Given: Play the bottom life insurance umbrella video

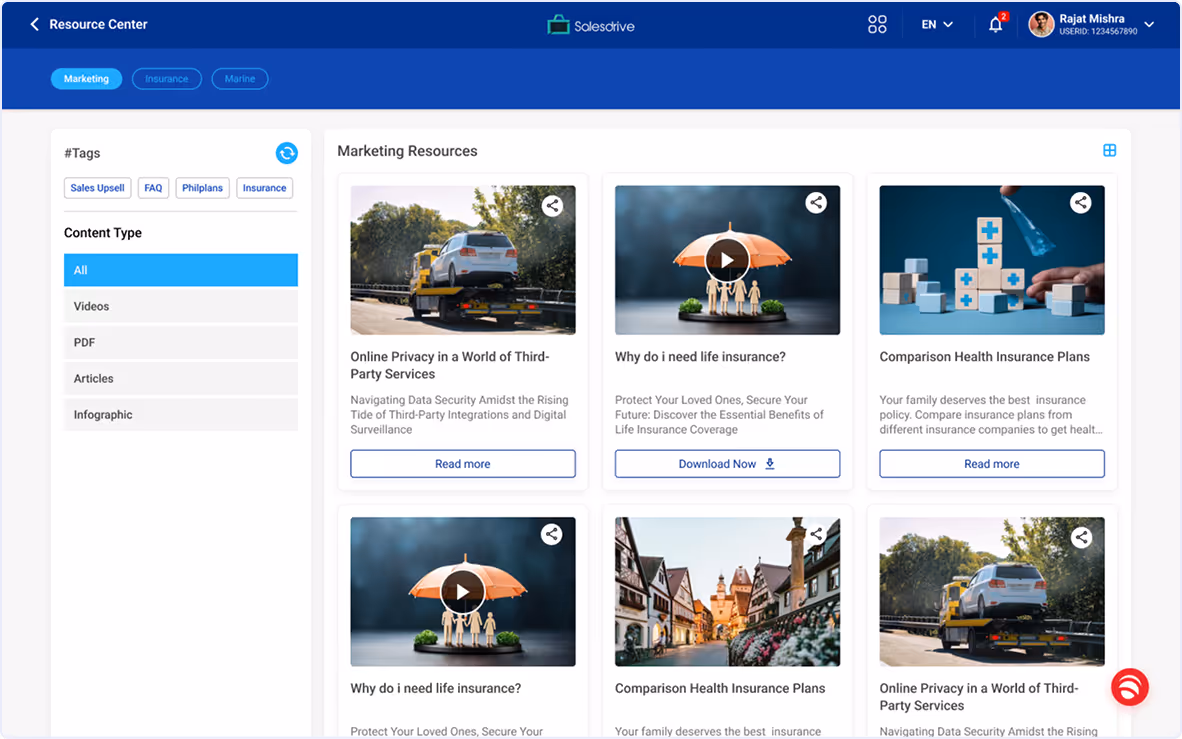Looking at the screenshot, I should tap(462, 592).
